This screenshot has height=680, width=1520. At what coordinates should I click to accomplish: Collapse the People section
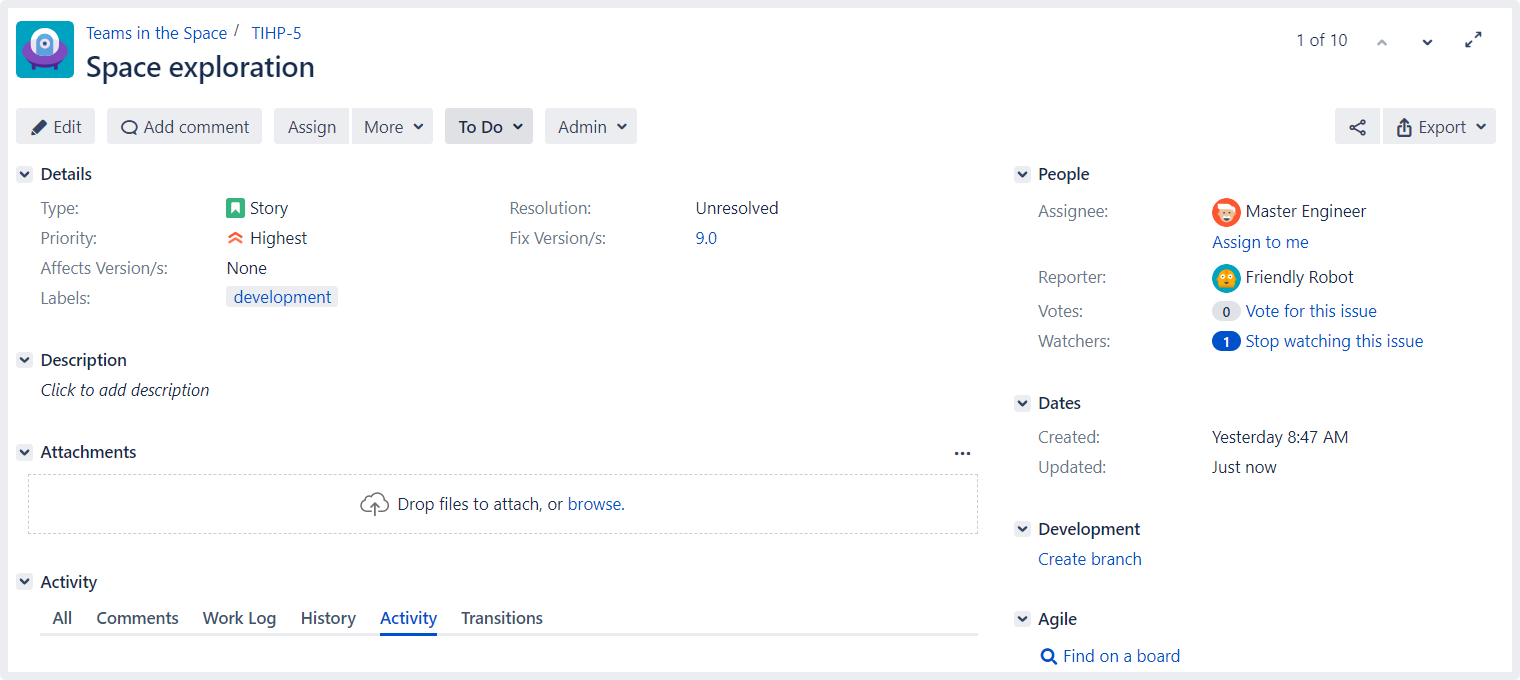[x=1022, y=174]
